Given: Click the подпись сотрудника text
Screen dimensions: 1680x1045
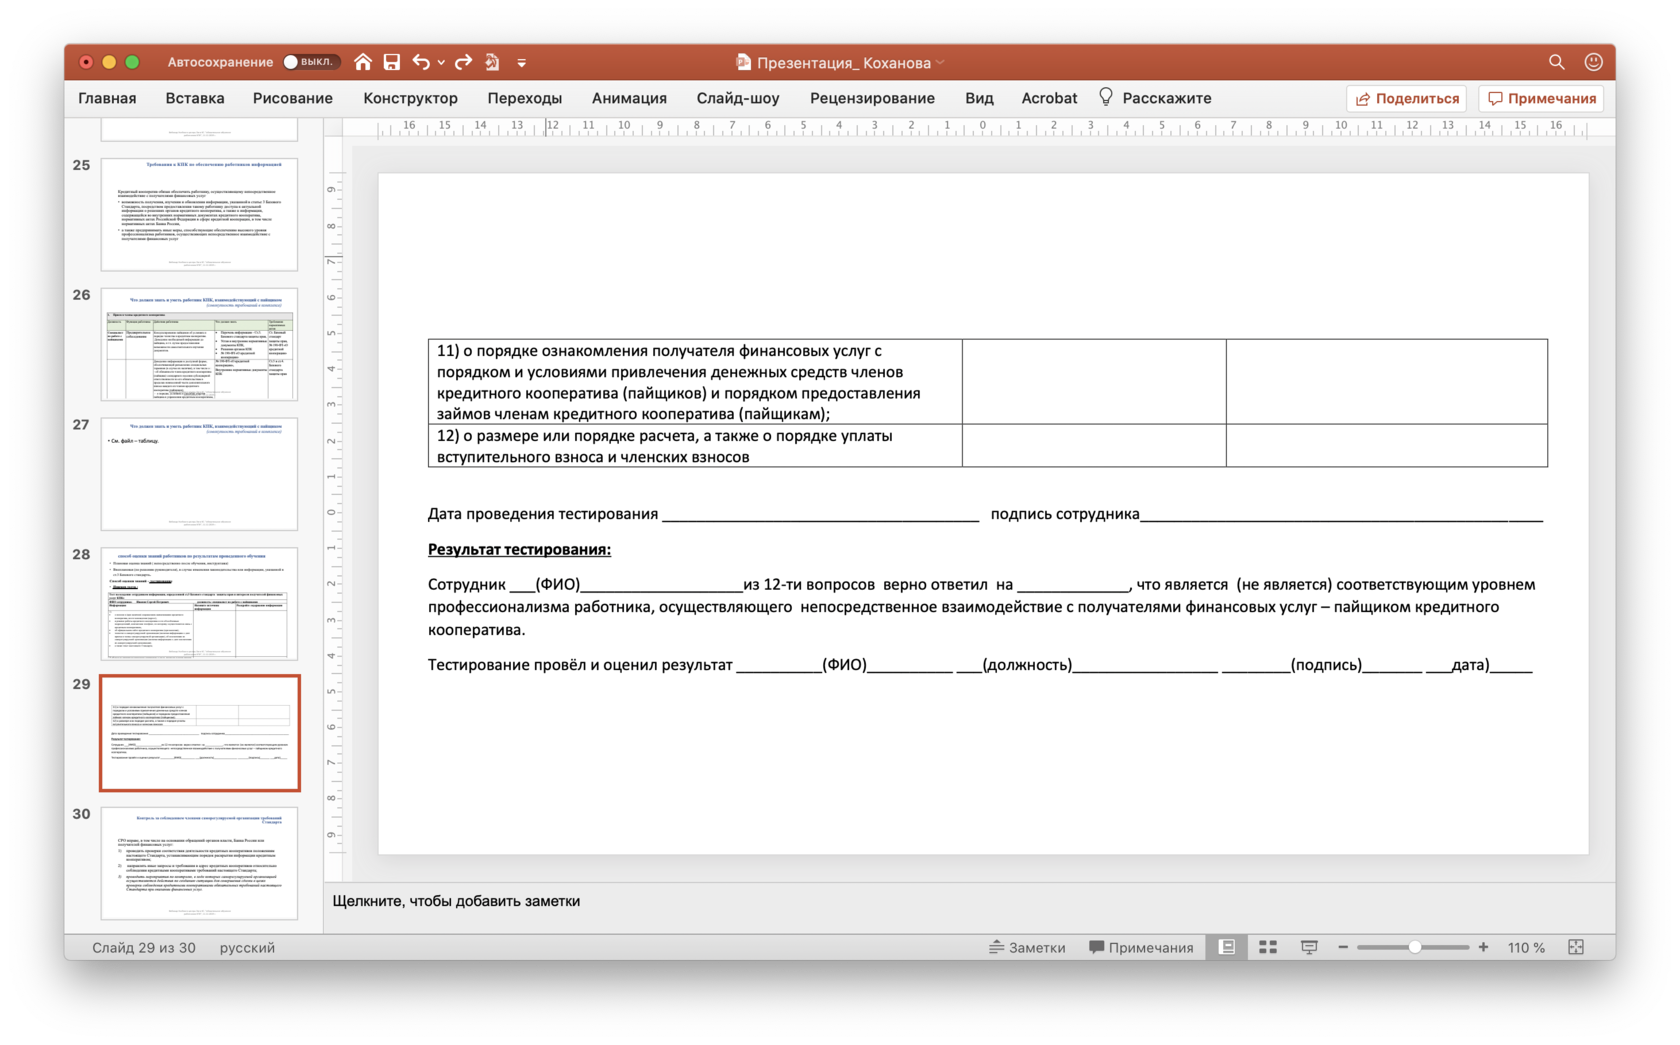Looking at the screenshot, I should coord(1065,514).
